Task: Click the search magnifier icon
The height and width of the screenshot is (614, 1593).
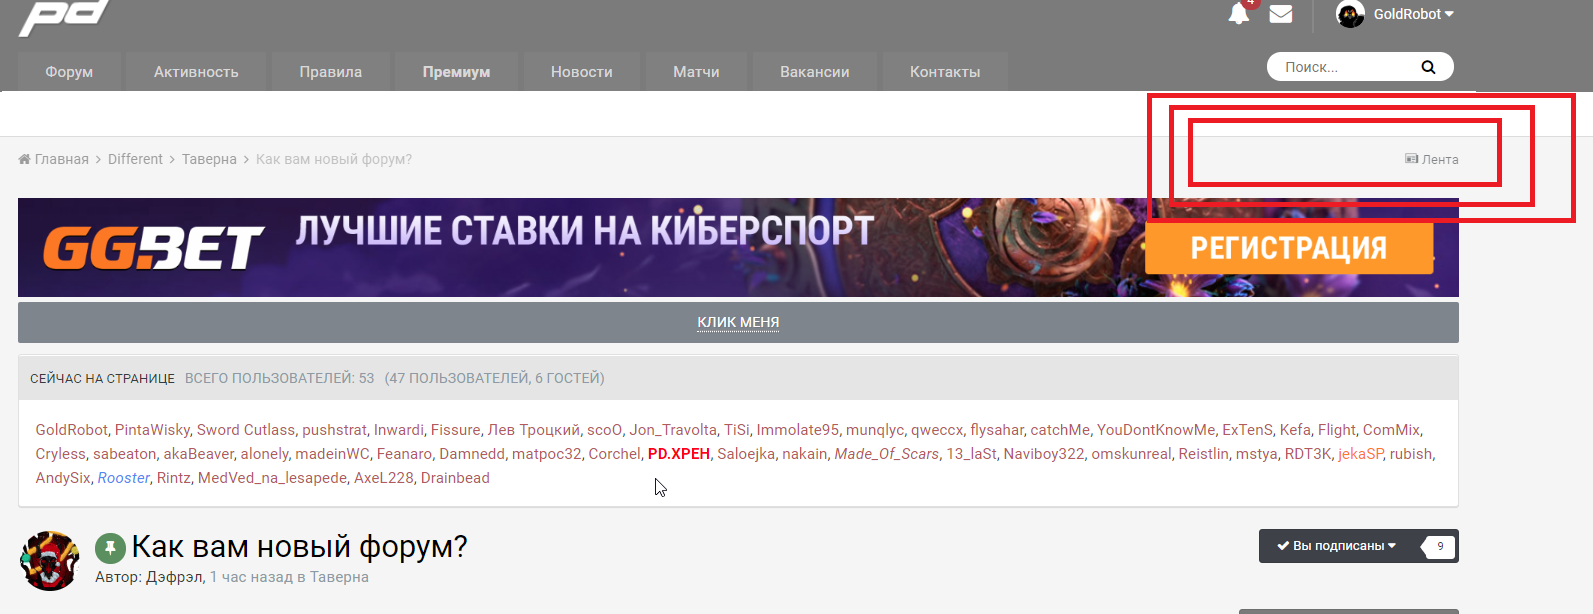Action: 1428,67
